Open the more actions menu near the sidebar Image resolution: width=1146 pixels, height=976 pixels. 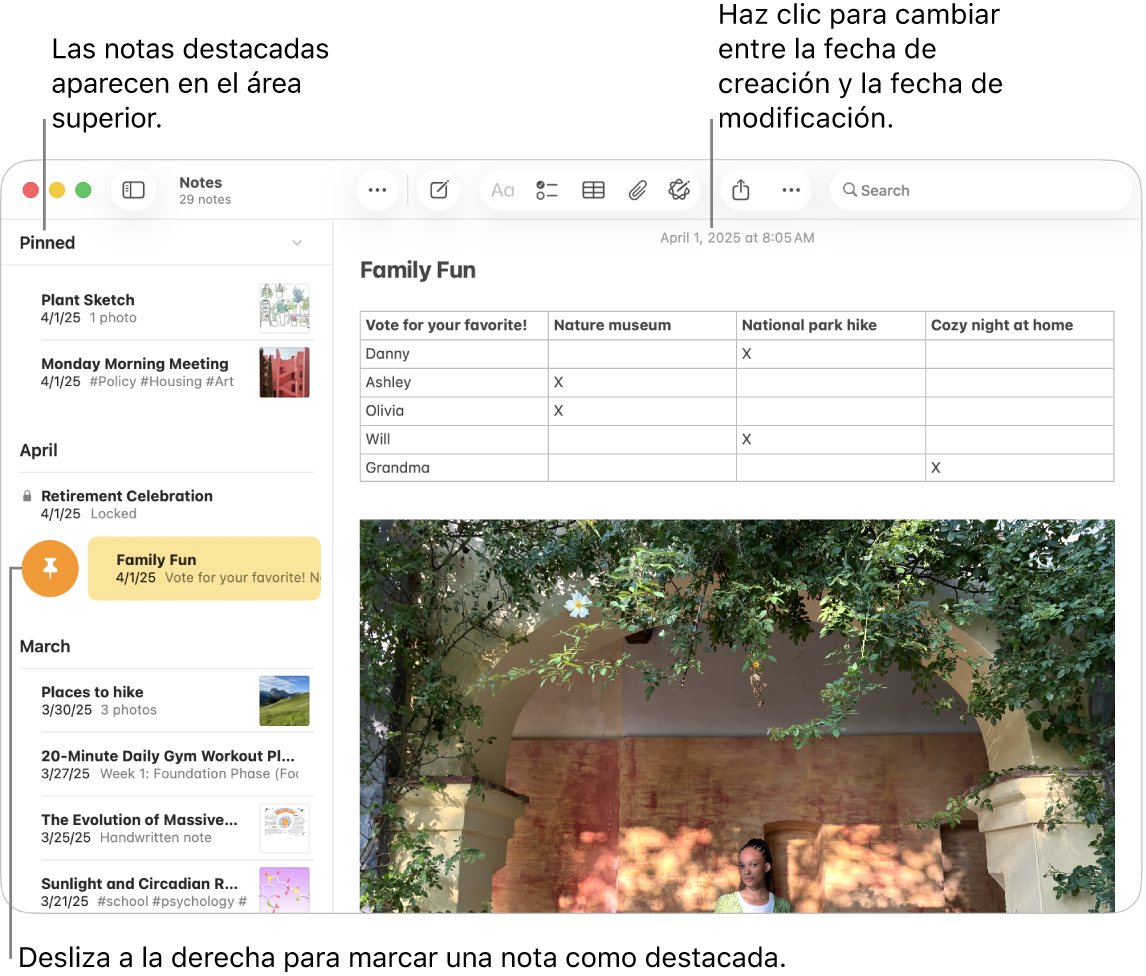tap(377, 189)
